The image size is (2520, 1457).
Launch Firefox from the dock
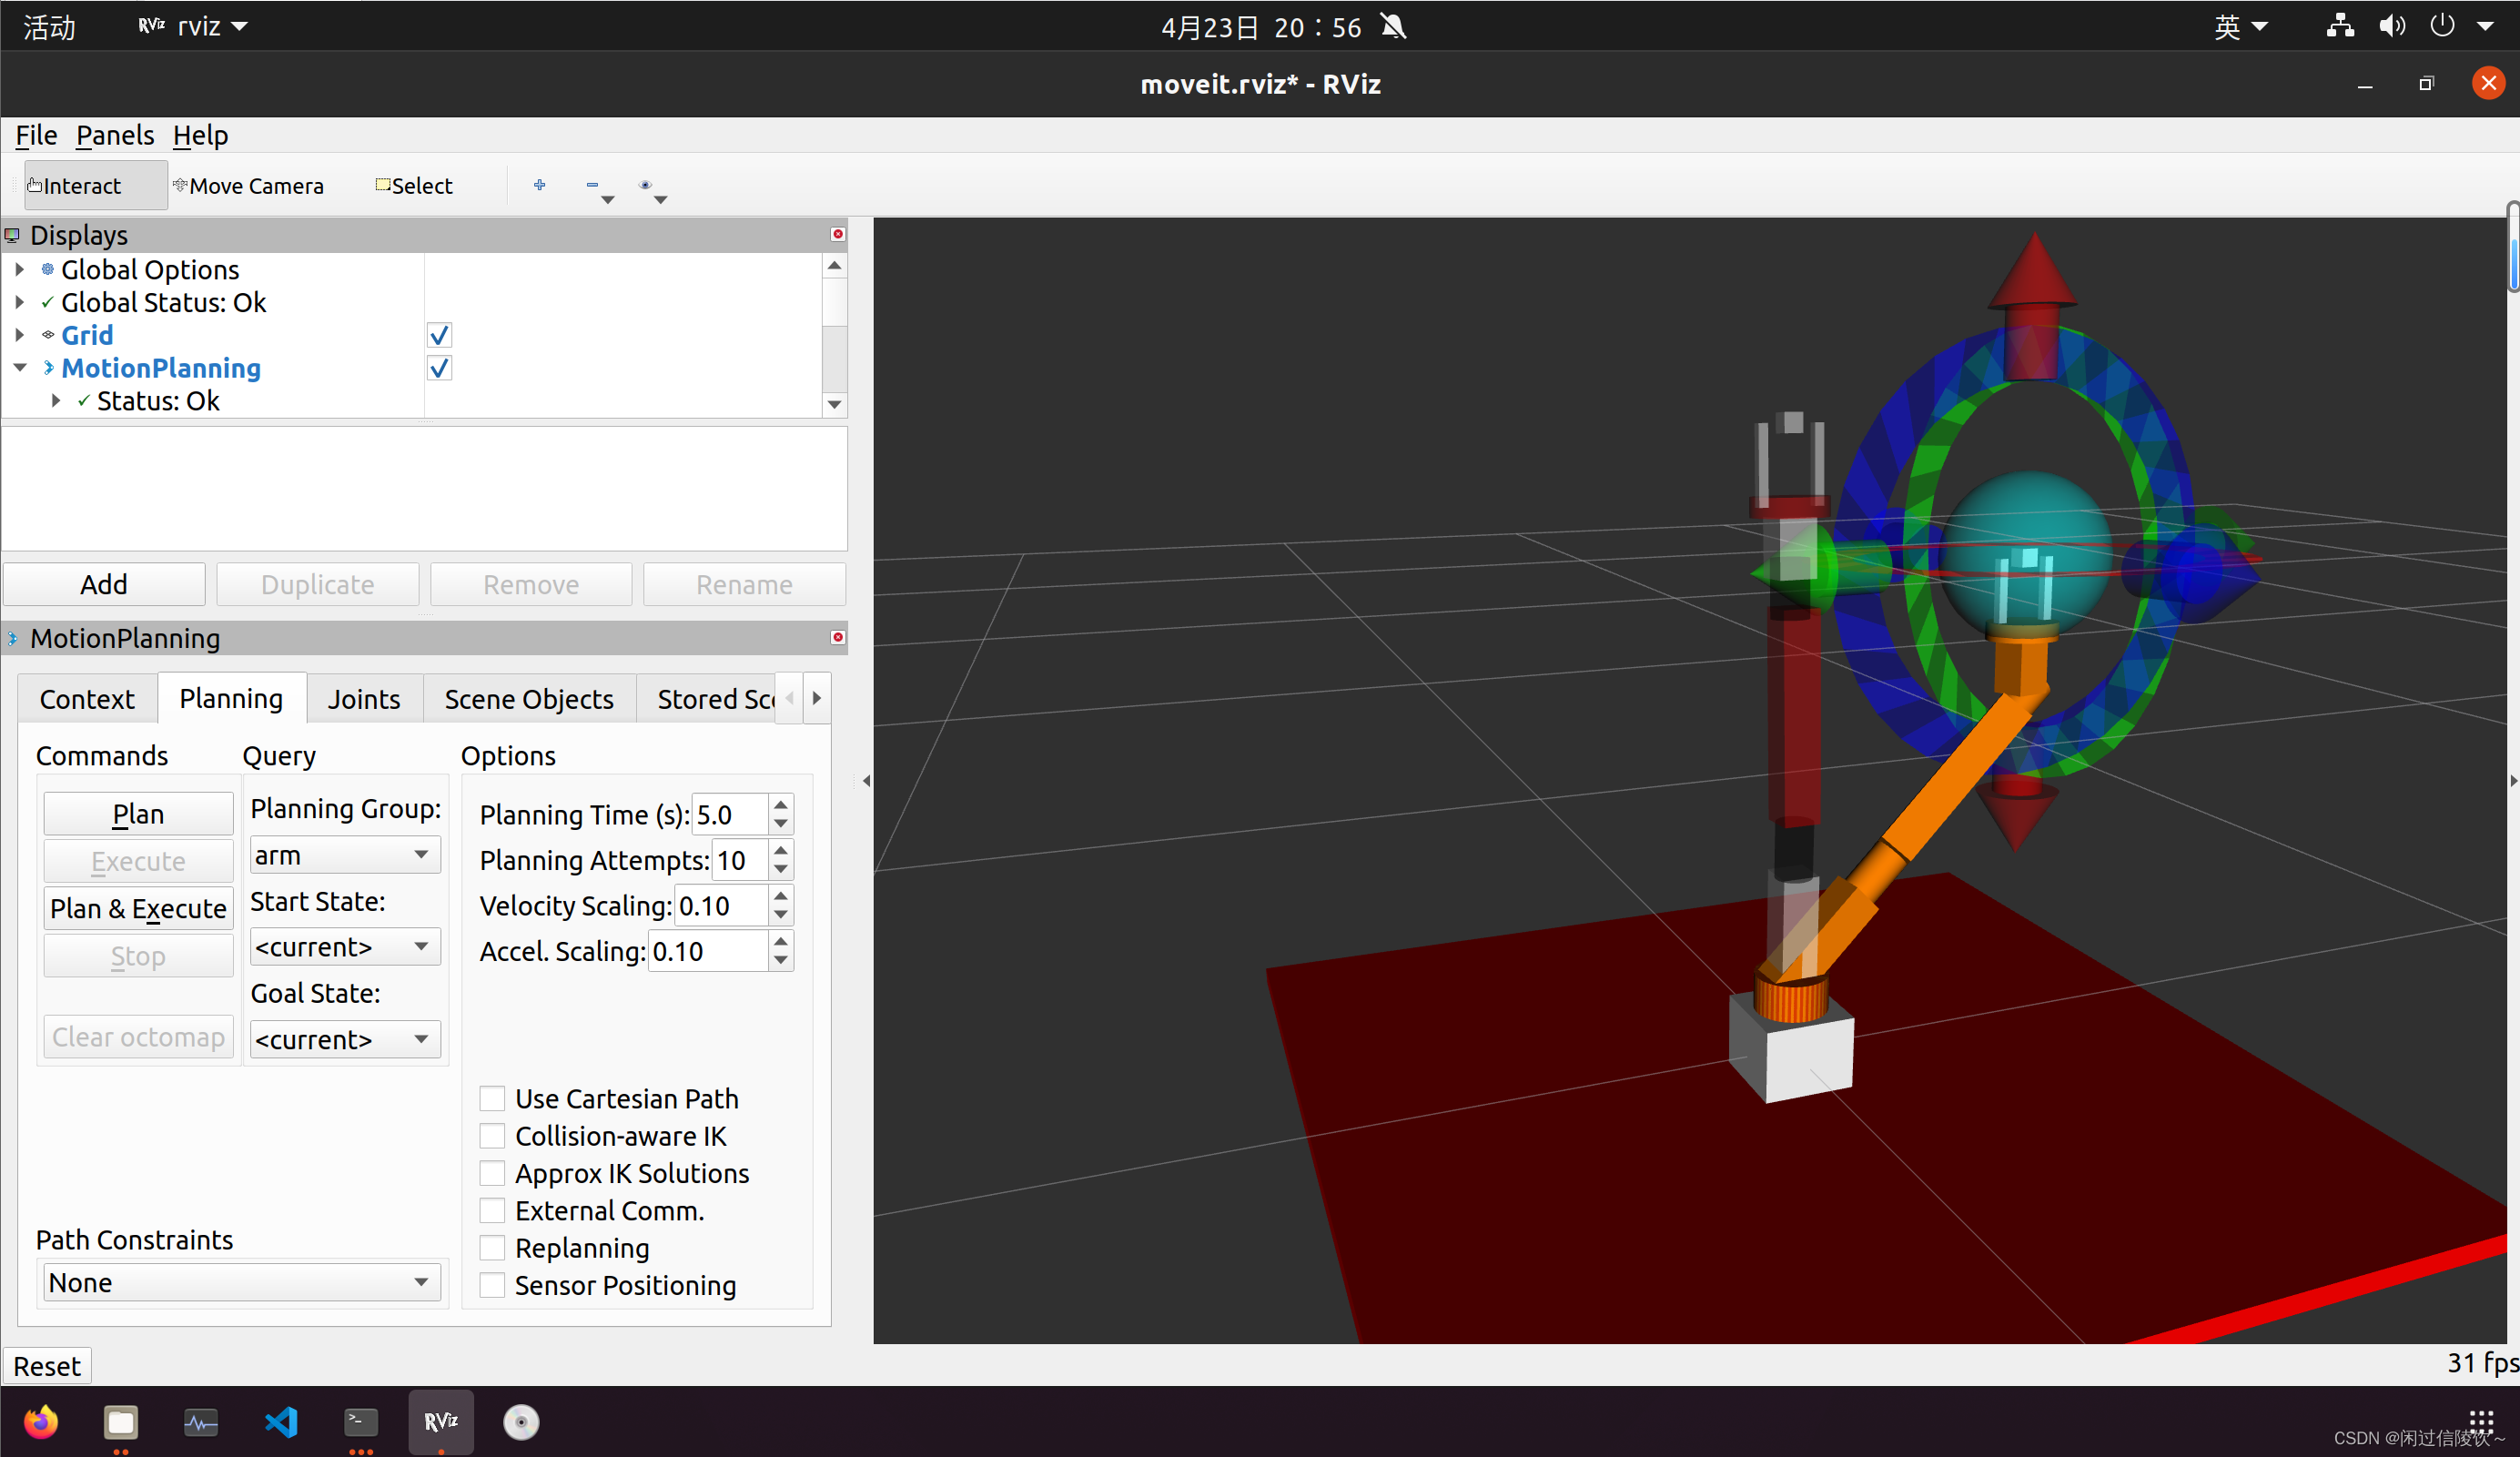coord(41,1421)
